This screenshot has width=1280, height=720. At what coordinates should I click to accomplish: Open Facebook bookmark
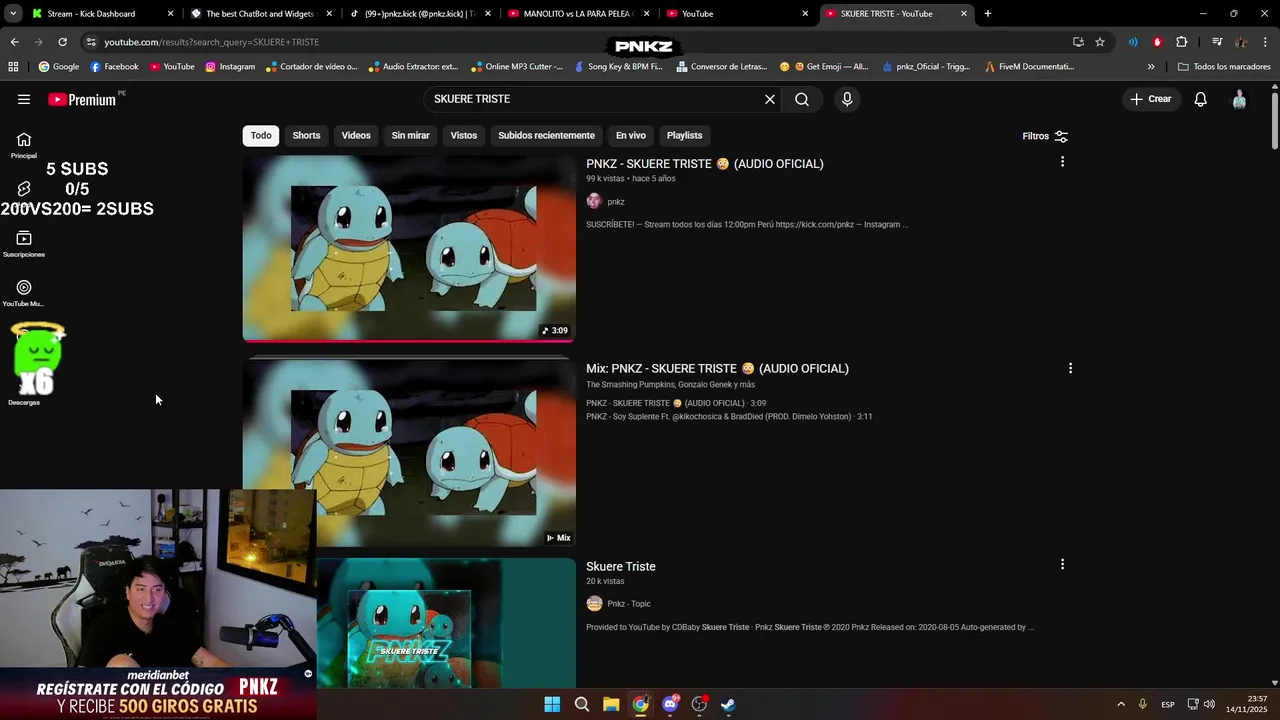(x=114, y=67)
